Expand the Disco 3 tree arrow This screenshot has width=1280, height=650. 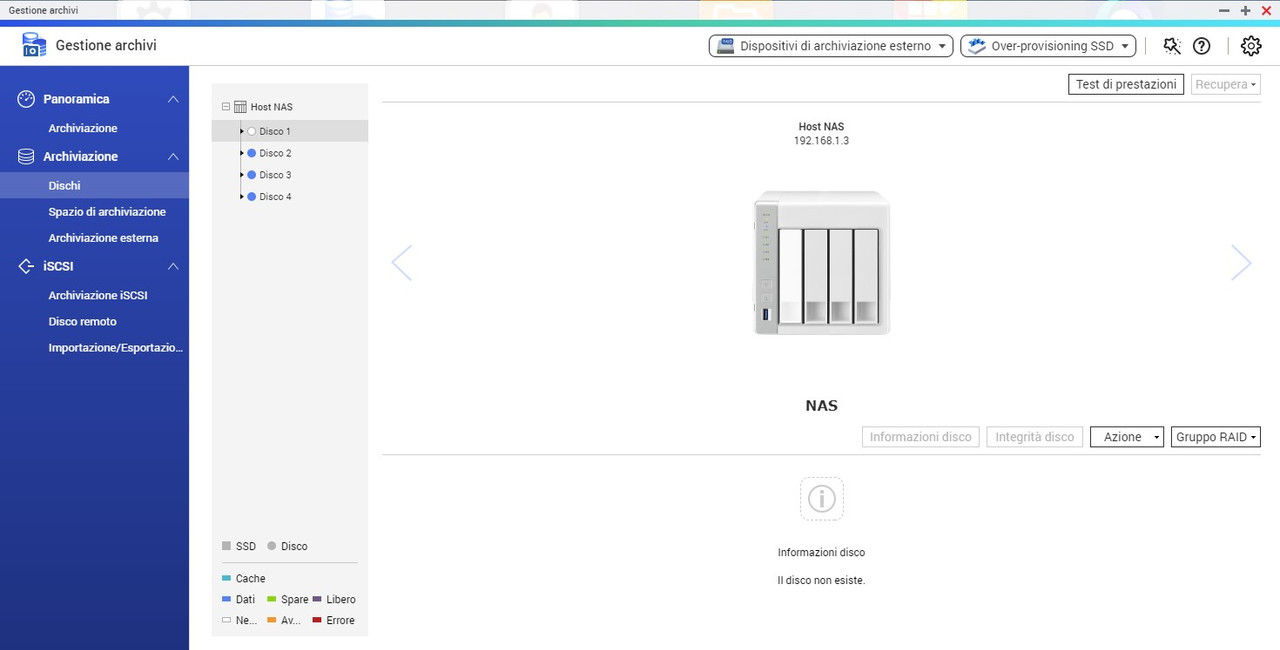coord(242,175)
